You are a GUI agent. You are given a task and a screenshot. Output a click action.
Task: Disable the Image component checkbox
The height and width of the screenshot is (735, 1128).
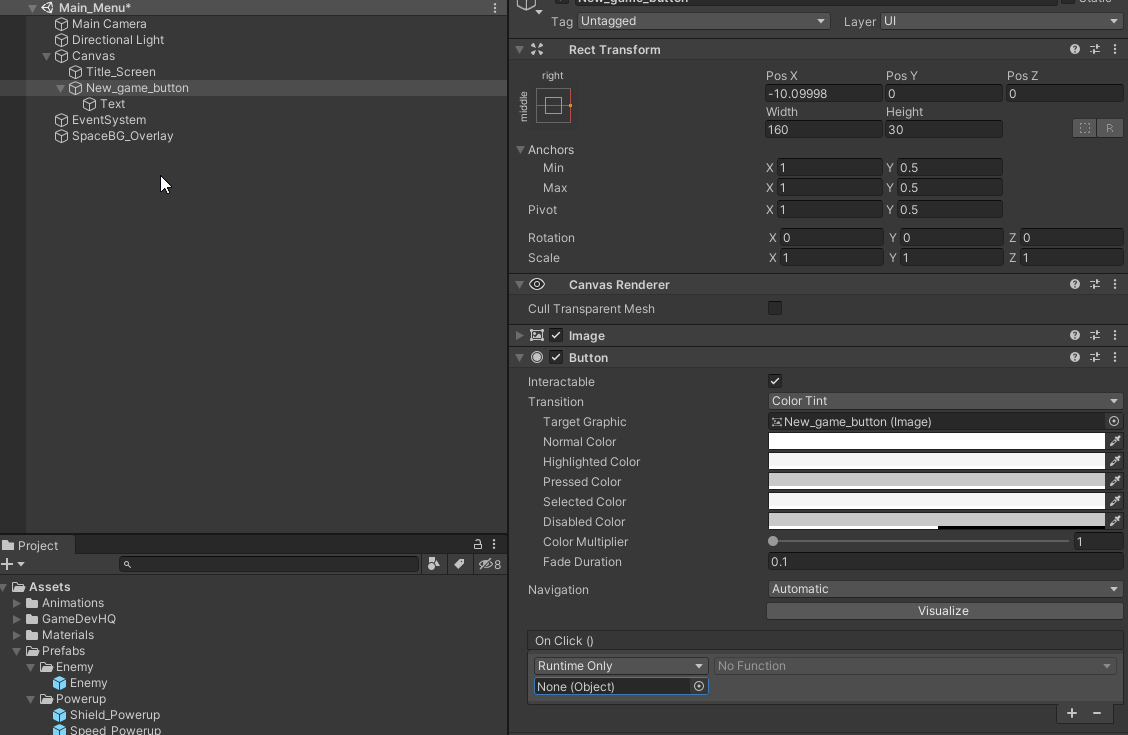point(556,336)
